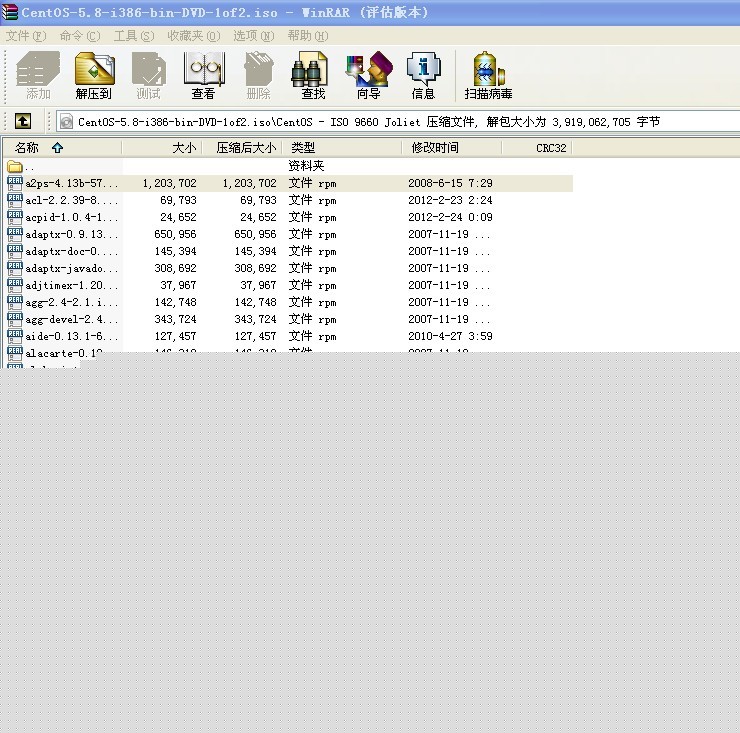Viewport: 740px width, 733px height.
Task: Click the up-one-level folder arrow icon
Action: pyautogui.click(x=23, y=121)
